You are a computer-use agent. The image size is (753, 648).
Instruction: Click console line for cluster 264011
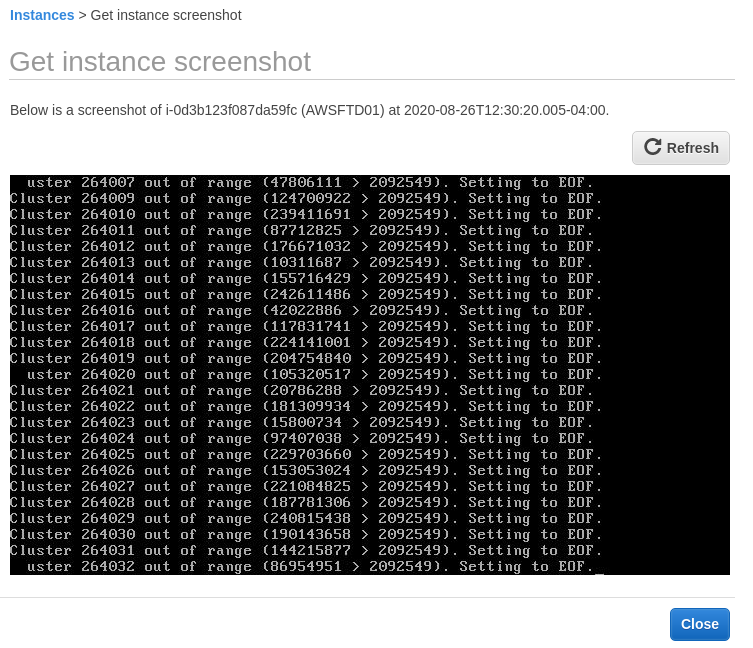click(x=302, y=231)
